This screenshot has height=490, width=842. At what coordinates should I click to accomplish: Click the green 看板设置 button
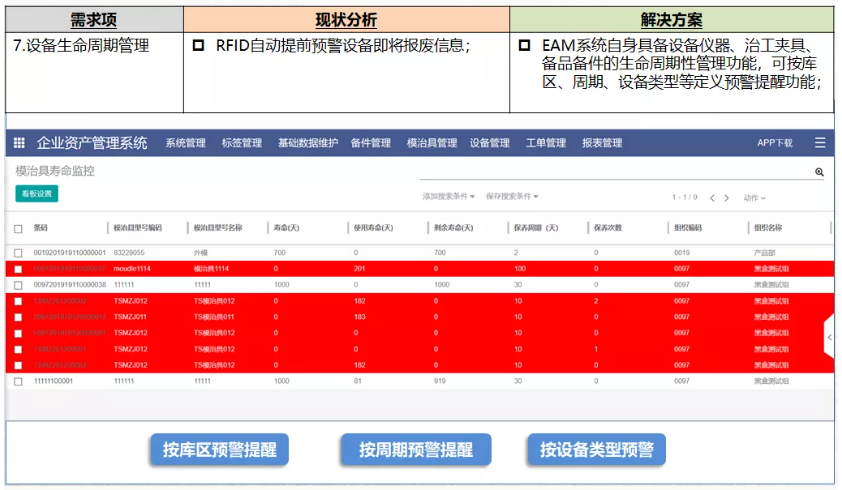(37, 193)
